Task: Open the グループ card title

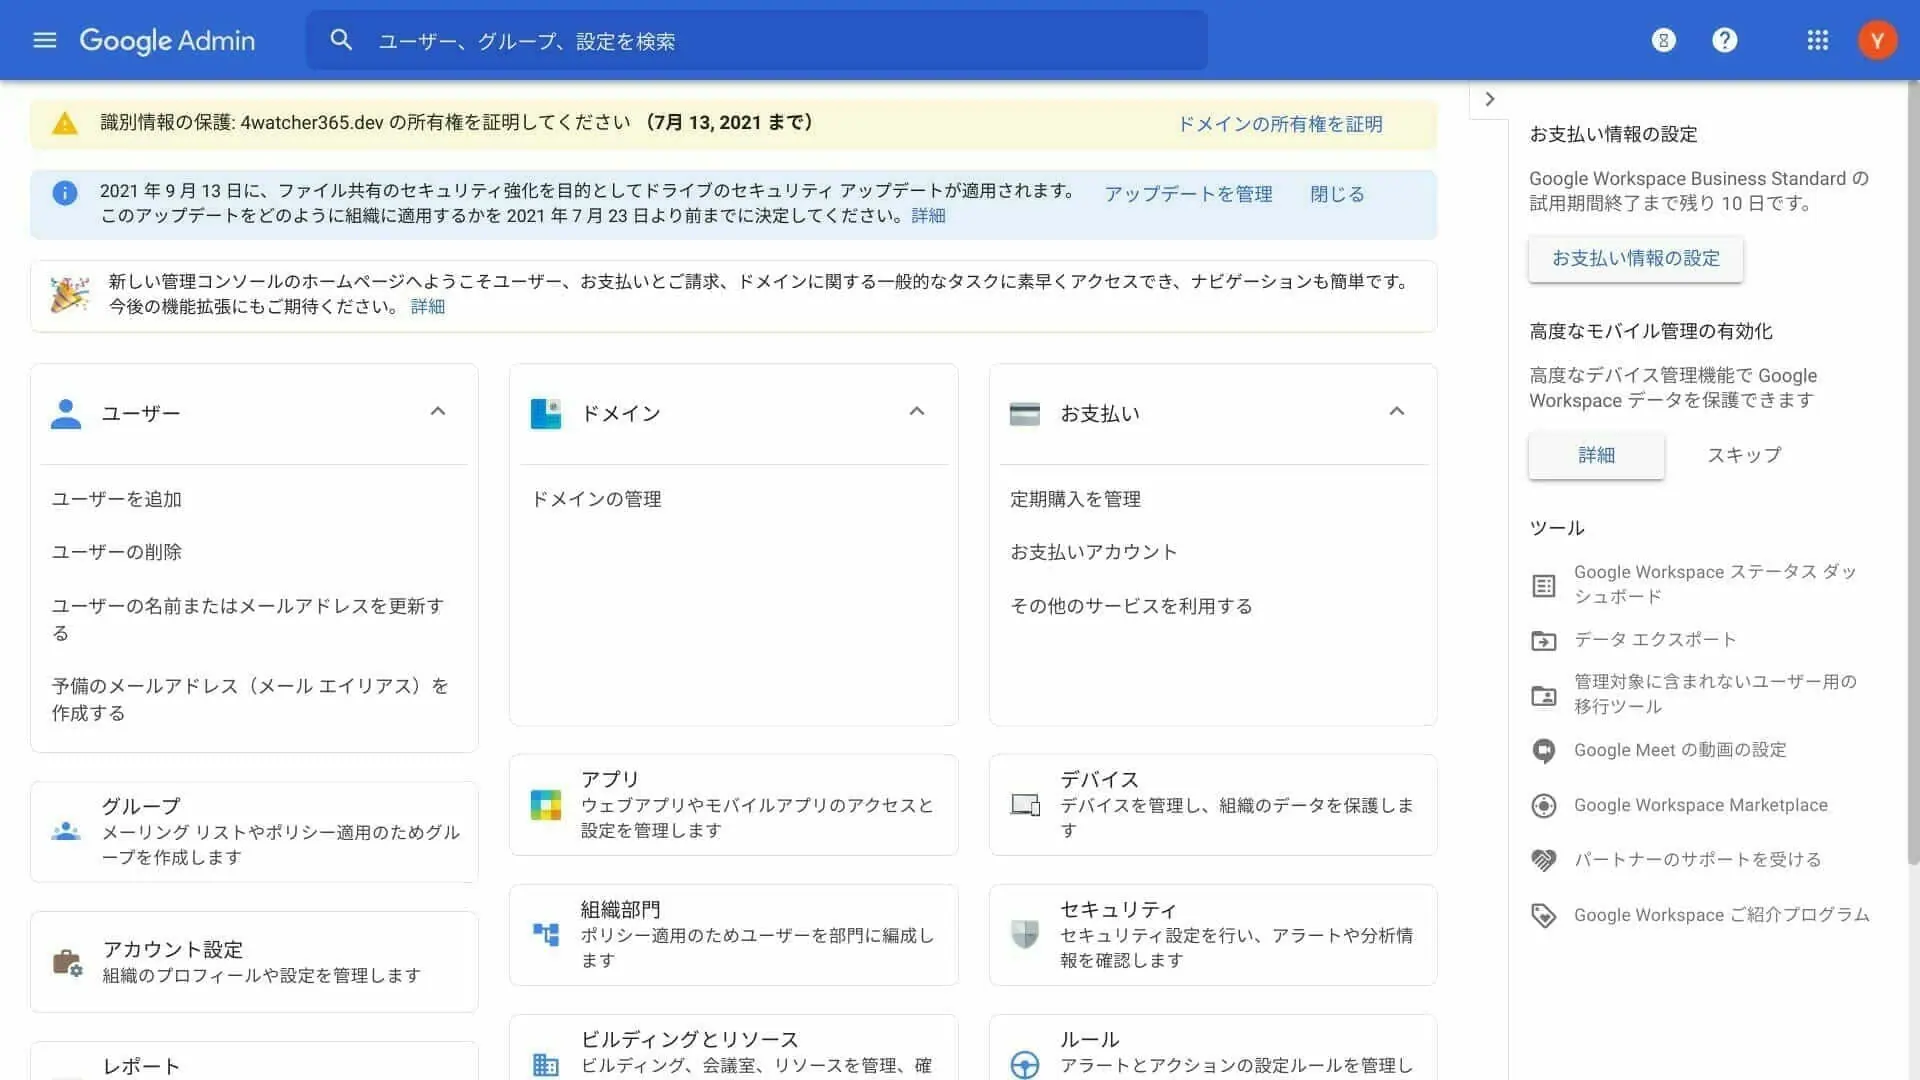Action: point(141,806)
